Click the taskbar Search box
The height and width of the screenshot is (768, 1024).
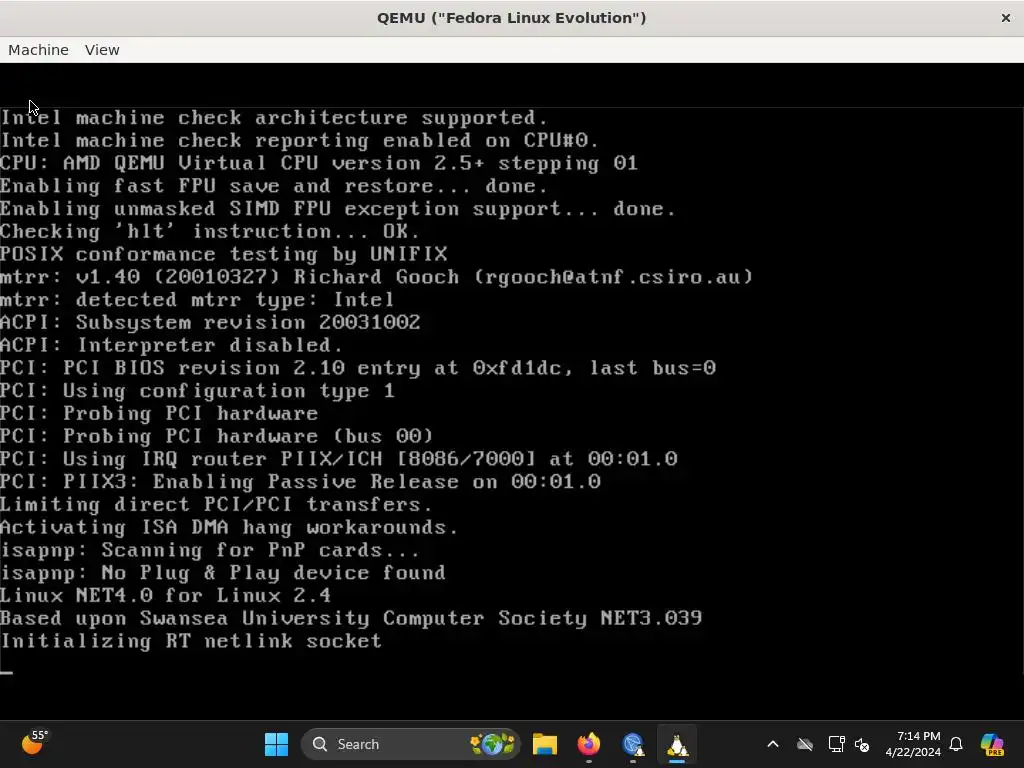click(410, 744)
